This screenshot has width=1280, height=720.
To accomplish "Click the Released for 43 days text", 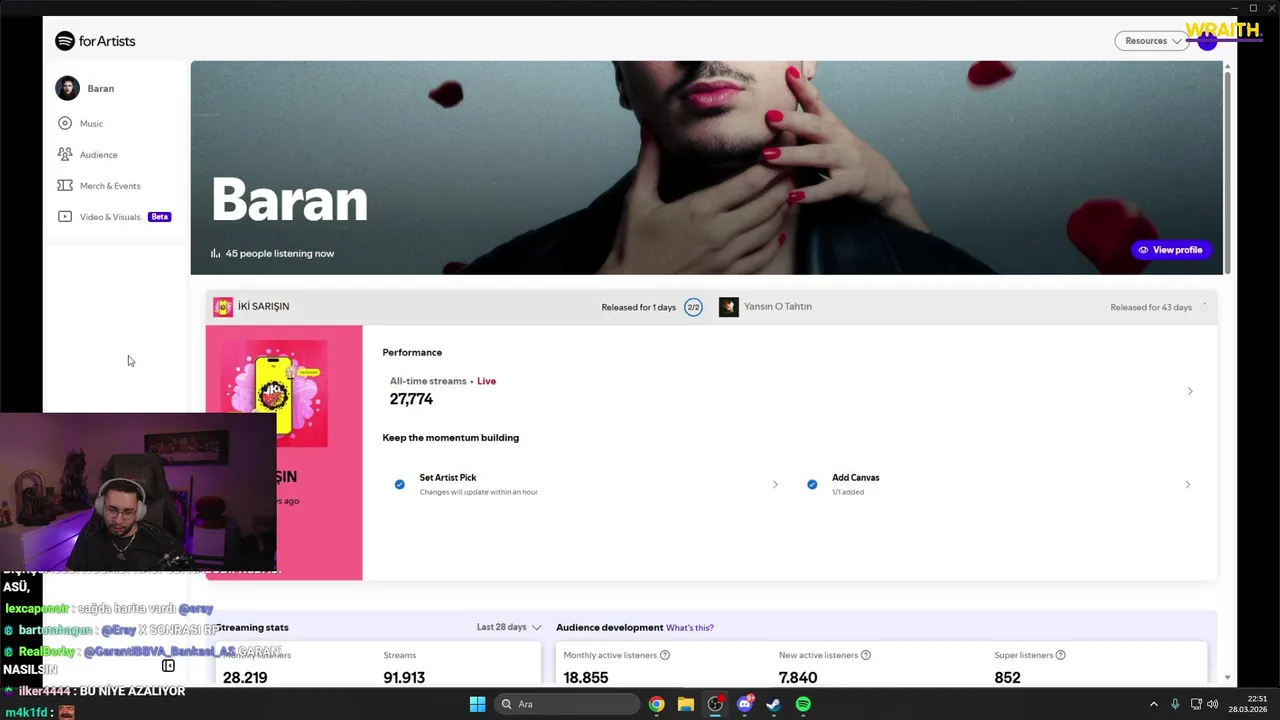I will click(x=1151, y=307).
